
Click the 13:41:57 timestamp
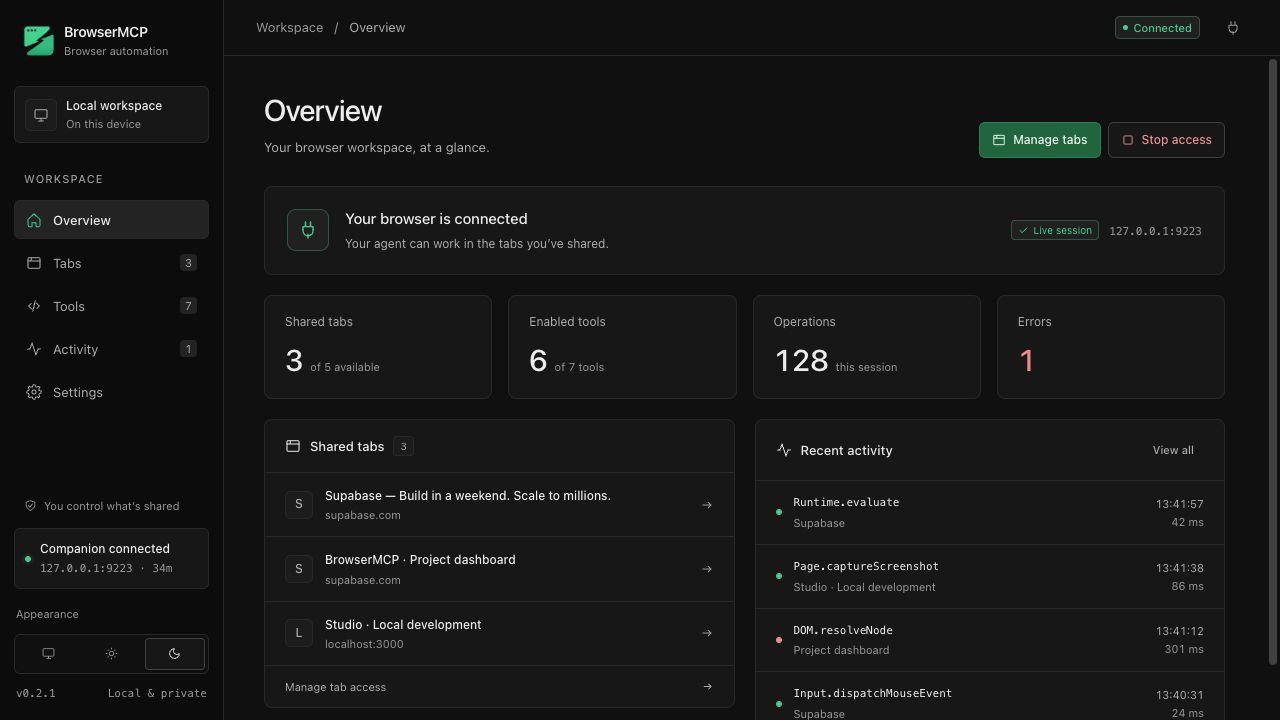[x=1180, y=504]
